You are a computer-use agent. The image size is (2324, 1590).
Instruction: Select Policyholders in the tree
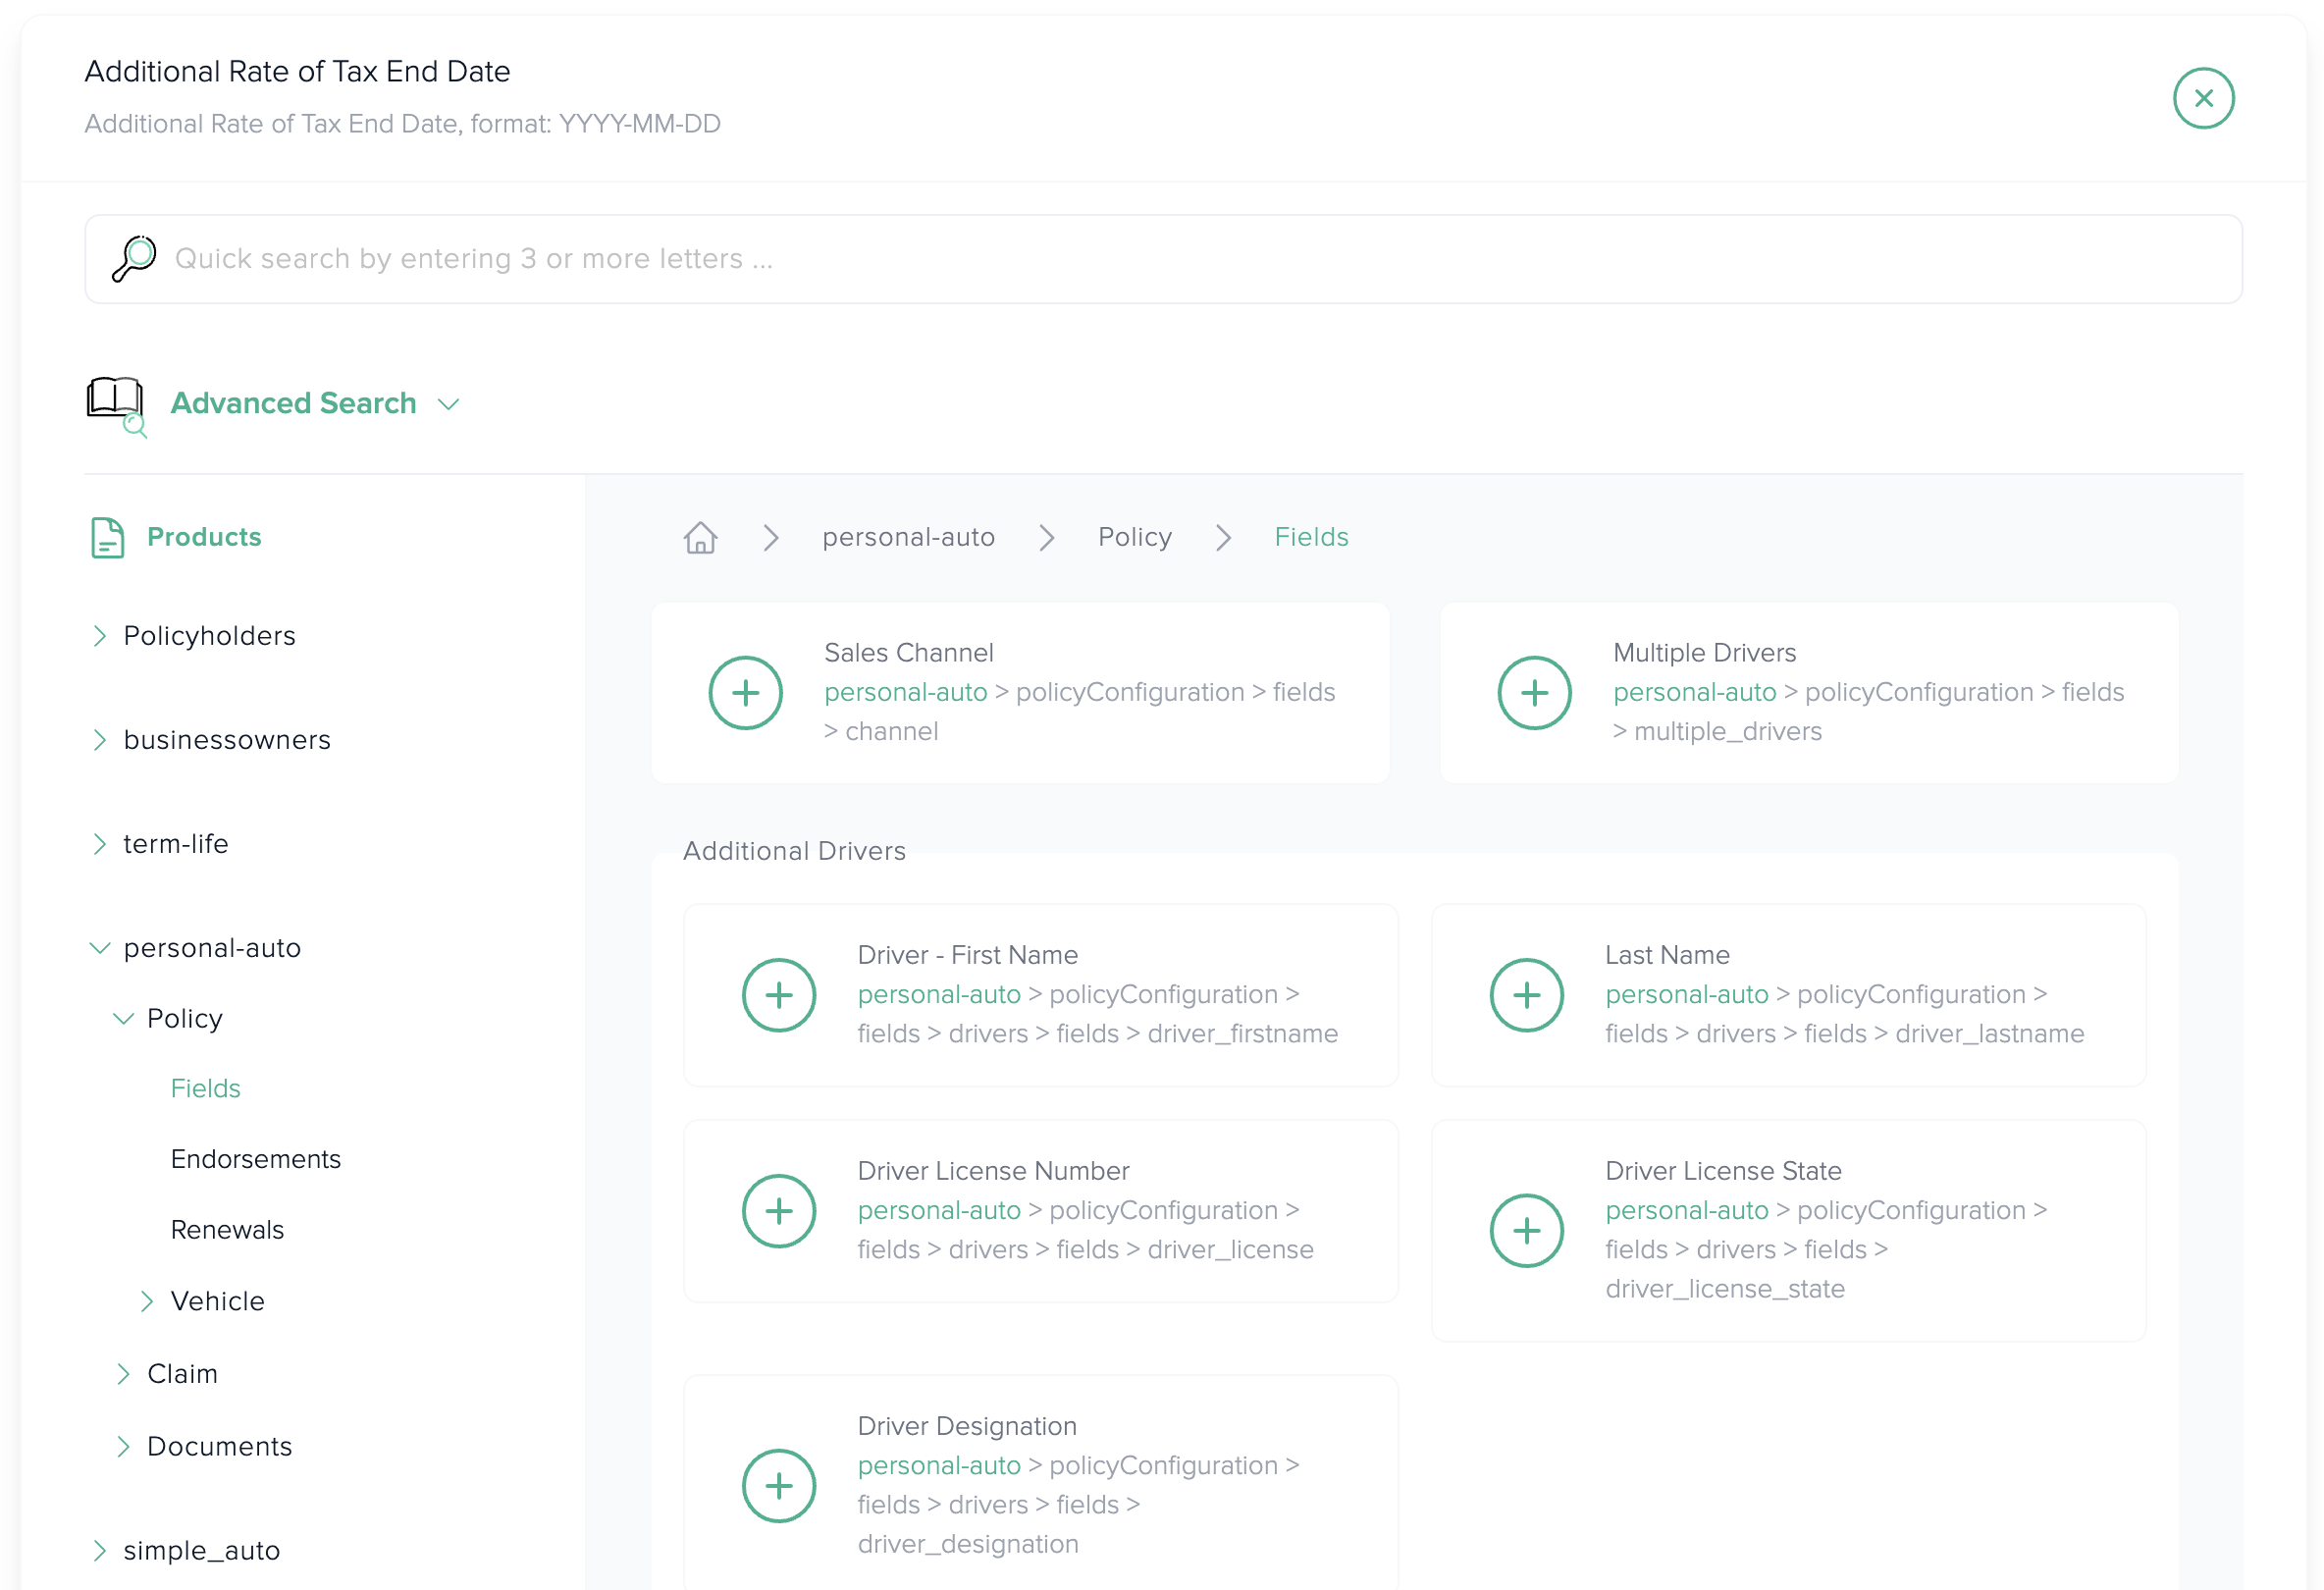tap(209, 636)
